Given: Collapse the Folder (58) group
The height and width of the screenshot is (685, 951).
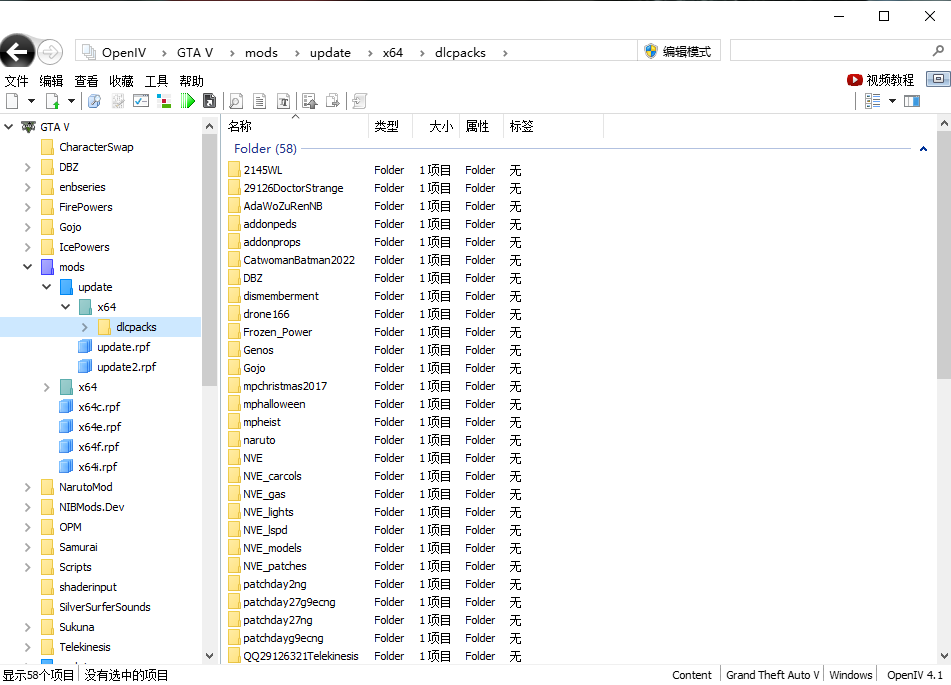Looking at the screenshot, I should pos(923,149).
